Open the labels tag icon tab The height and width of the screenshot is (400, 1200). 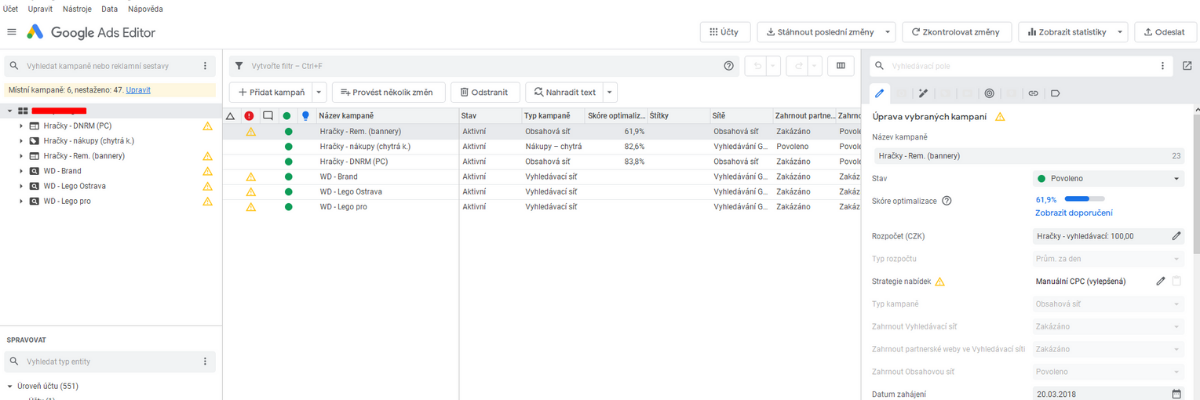coord(1055,93)
